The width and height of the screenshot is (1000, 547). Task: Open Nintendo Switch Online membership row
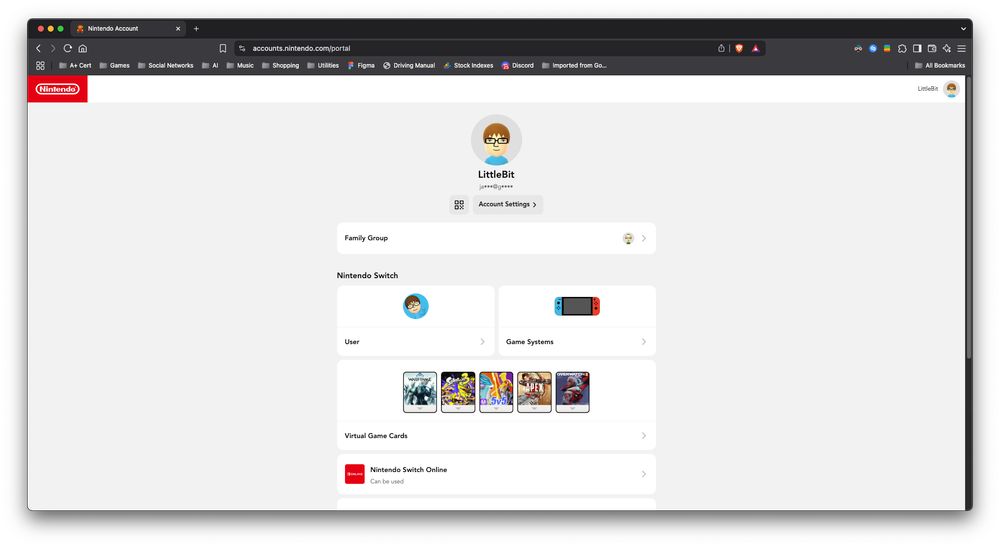(496, 474)
